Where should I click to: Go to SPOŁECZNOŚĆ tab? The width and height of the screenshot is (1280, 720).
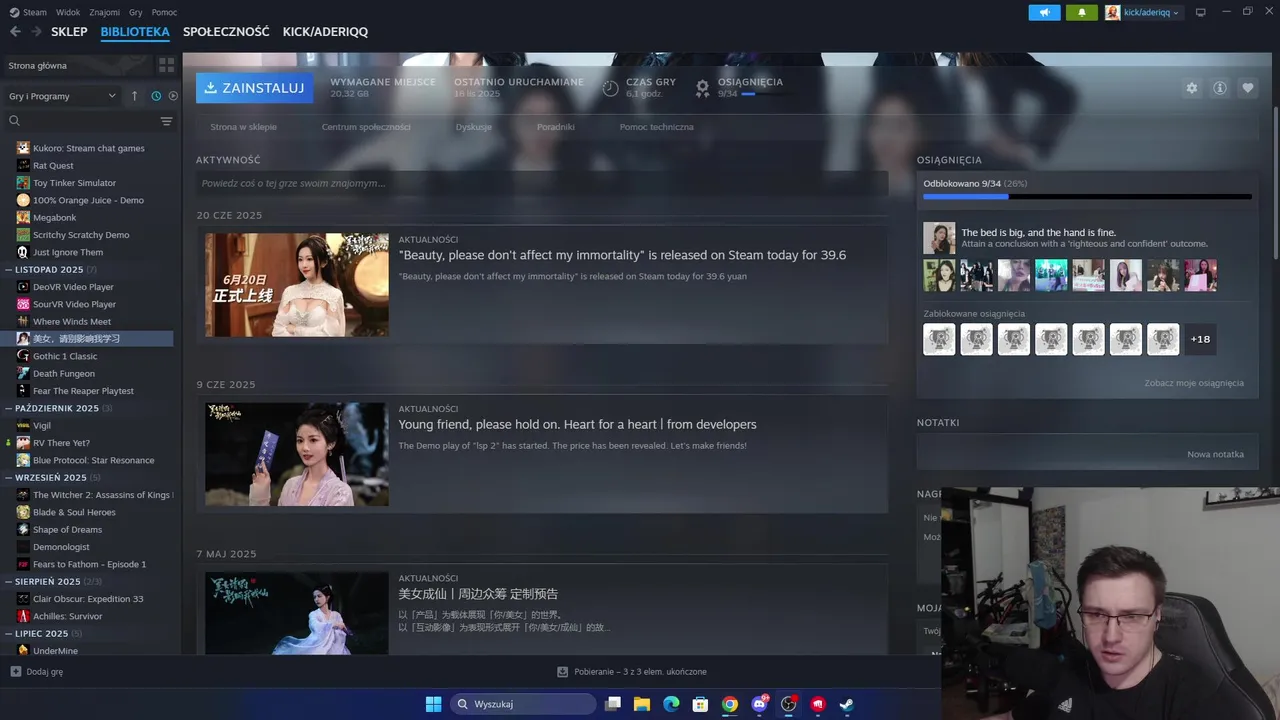226,32
